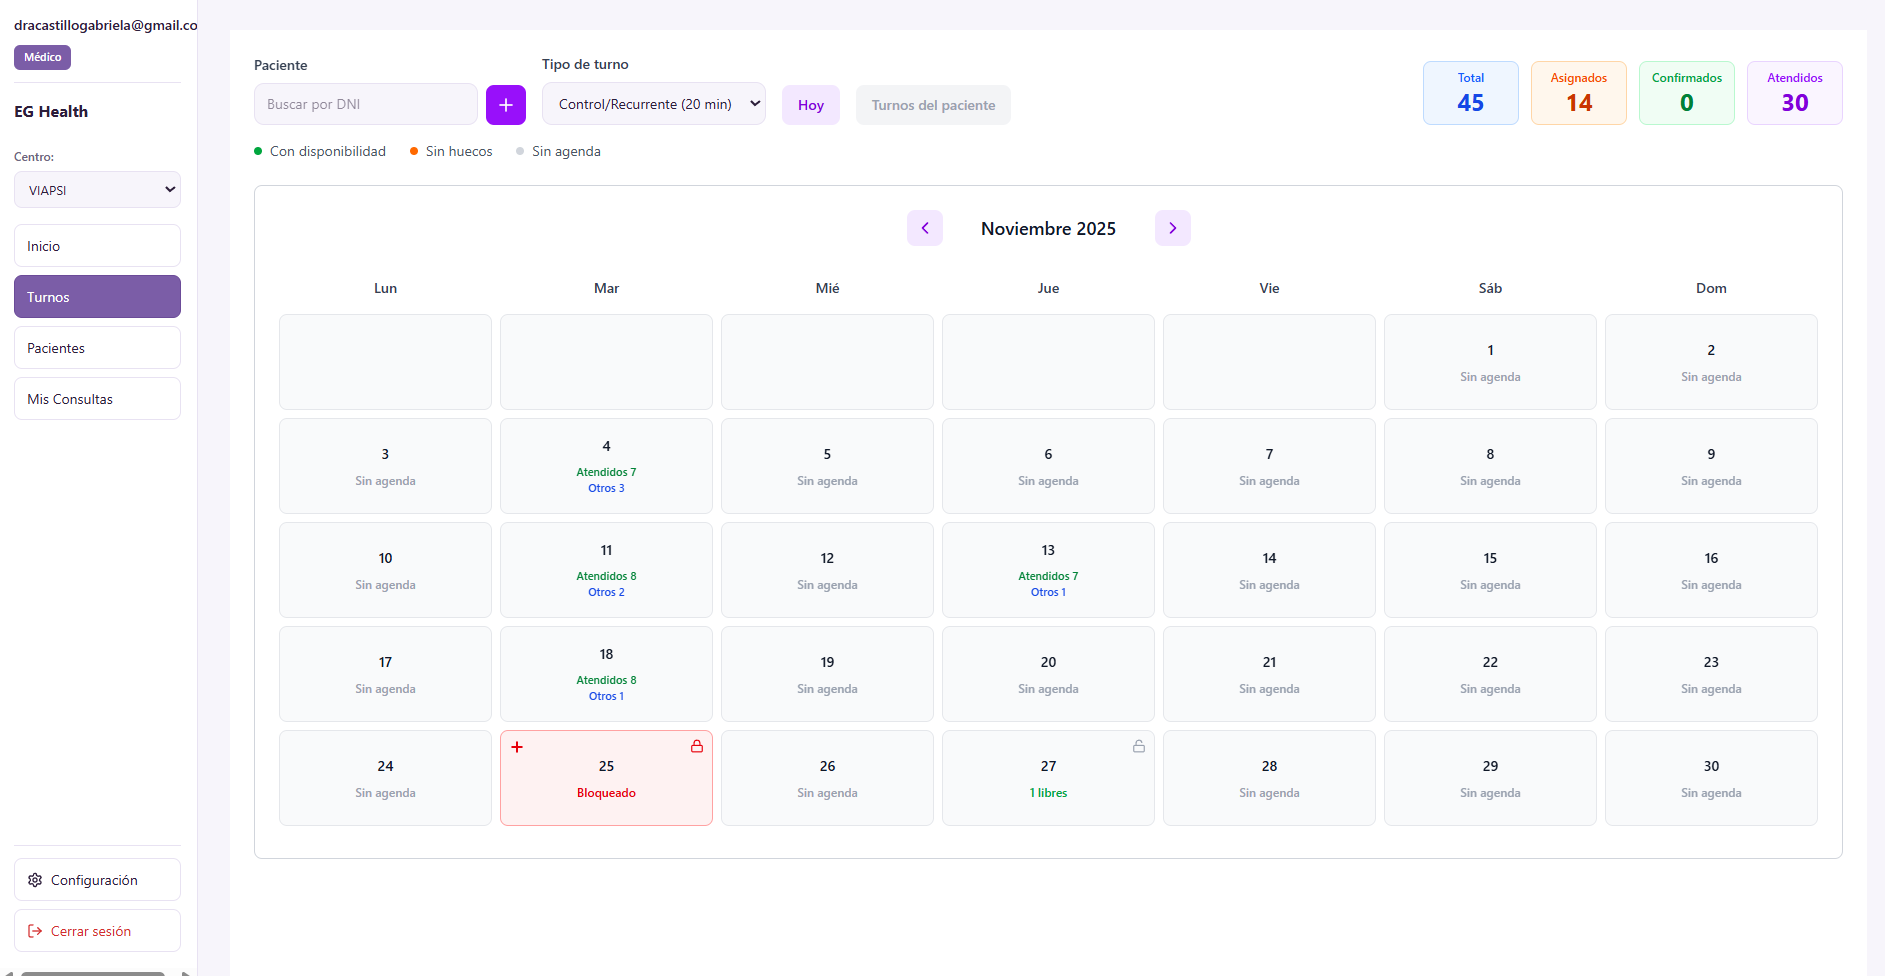Click the purple plus icon to add patient

click(506, 104)
